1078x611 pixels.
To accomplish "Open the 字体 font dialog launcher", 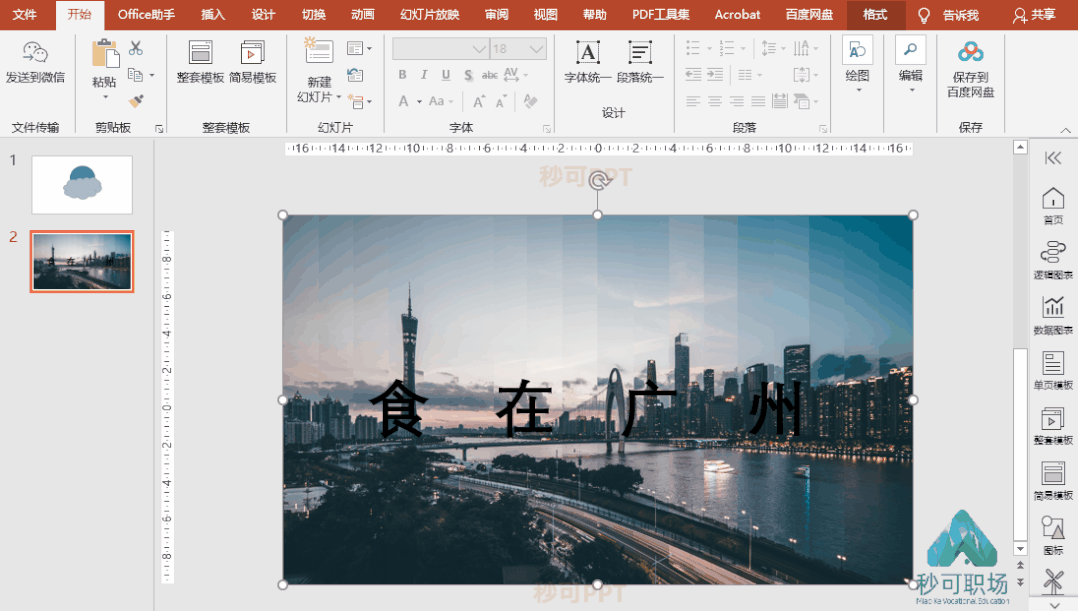I will (x=547, y=129).
